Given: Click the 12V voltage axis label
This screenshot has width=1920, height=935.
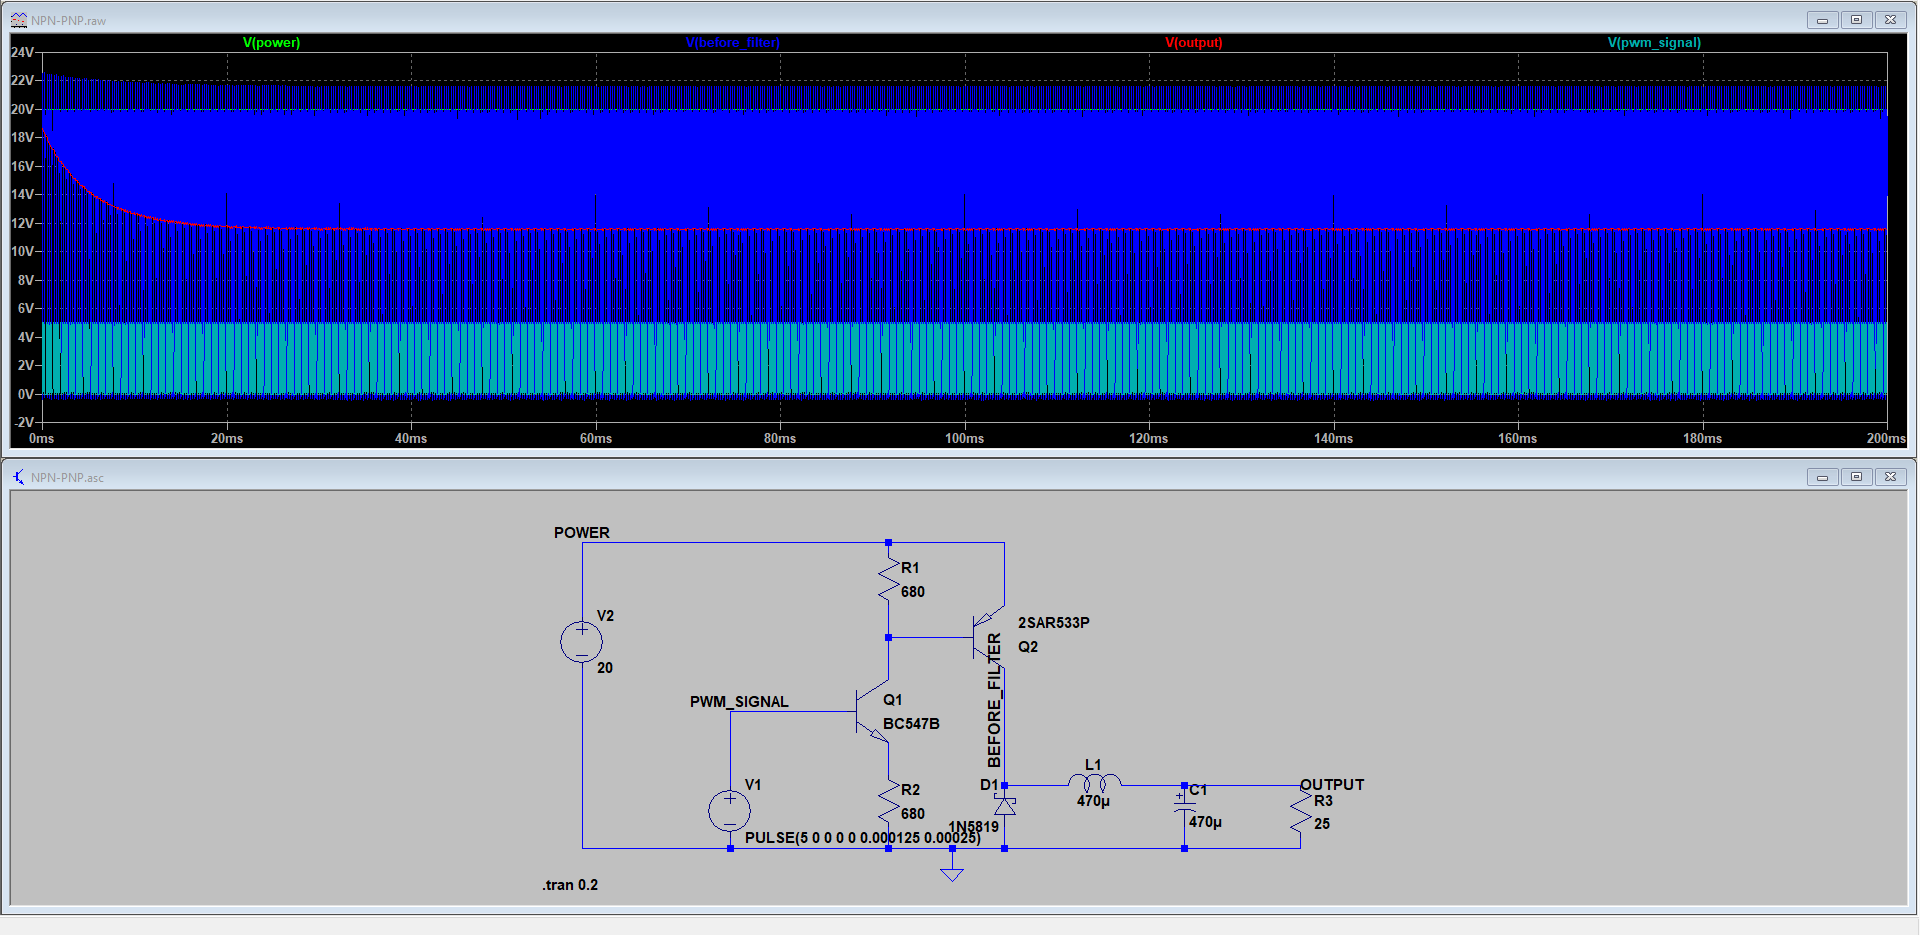Looking at the screenshot, I should click(x=22, y=223).
